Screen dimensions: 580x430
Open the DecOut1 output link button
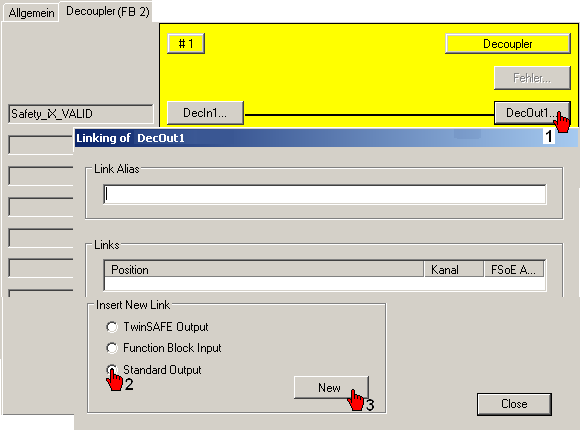point(532,112)
